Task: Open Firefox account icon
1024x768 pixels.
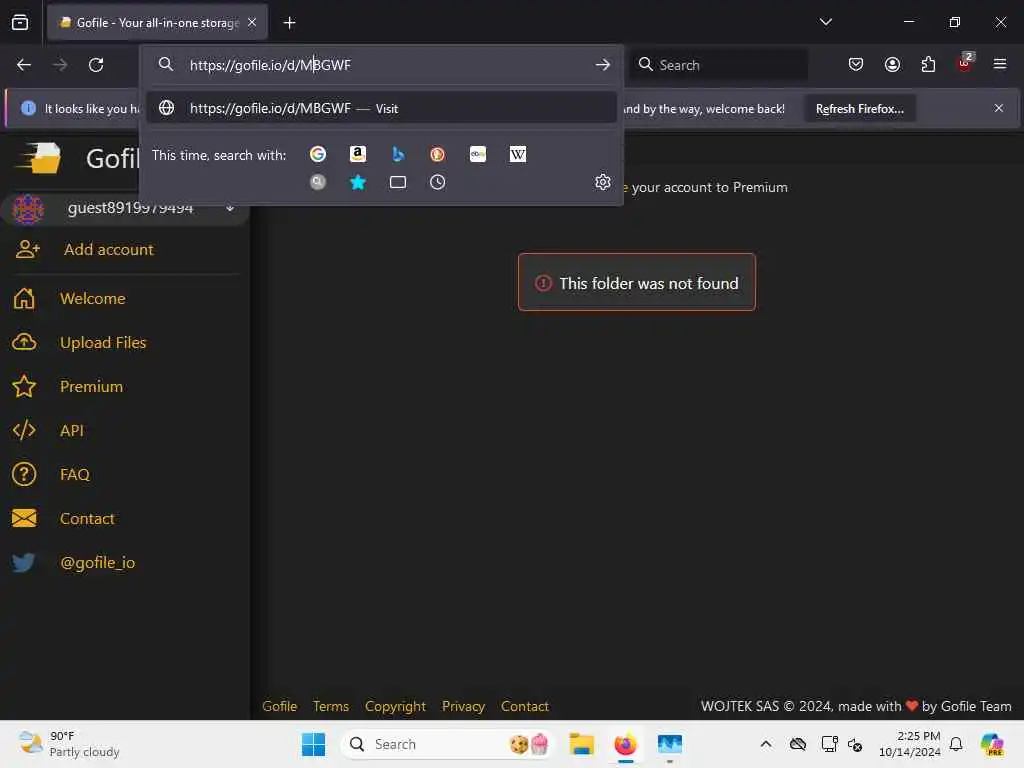Action: 892,65
